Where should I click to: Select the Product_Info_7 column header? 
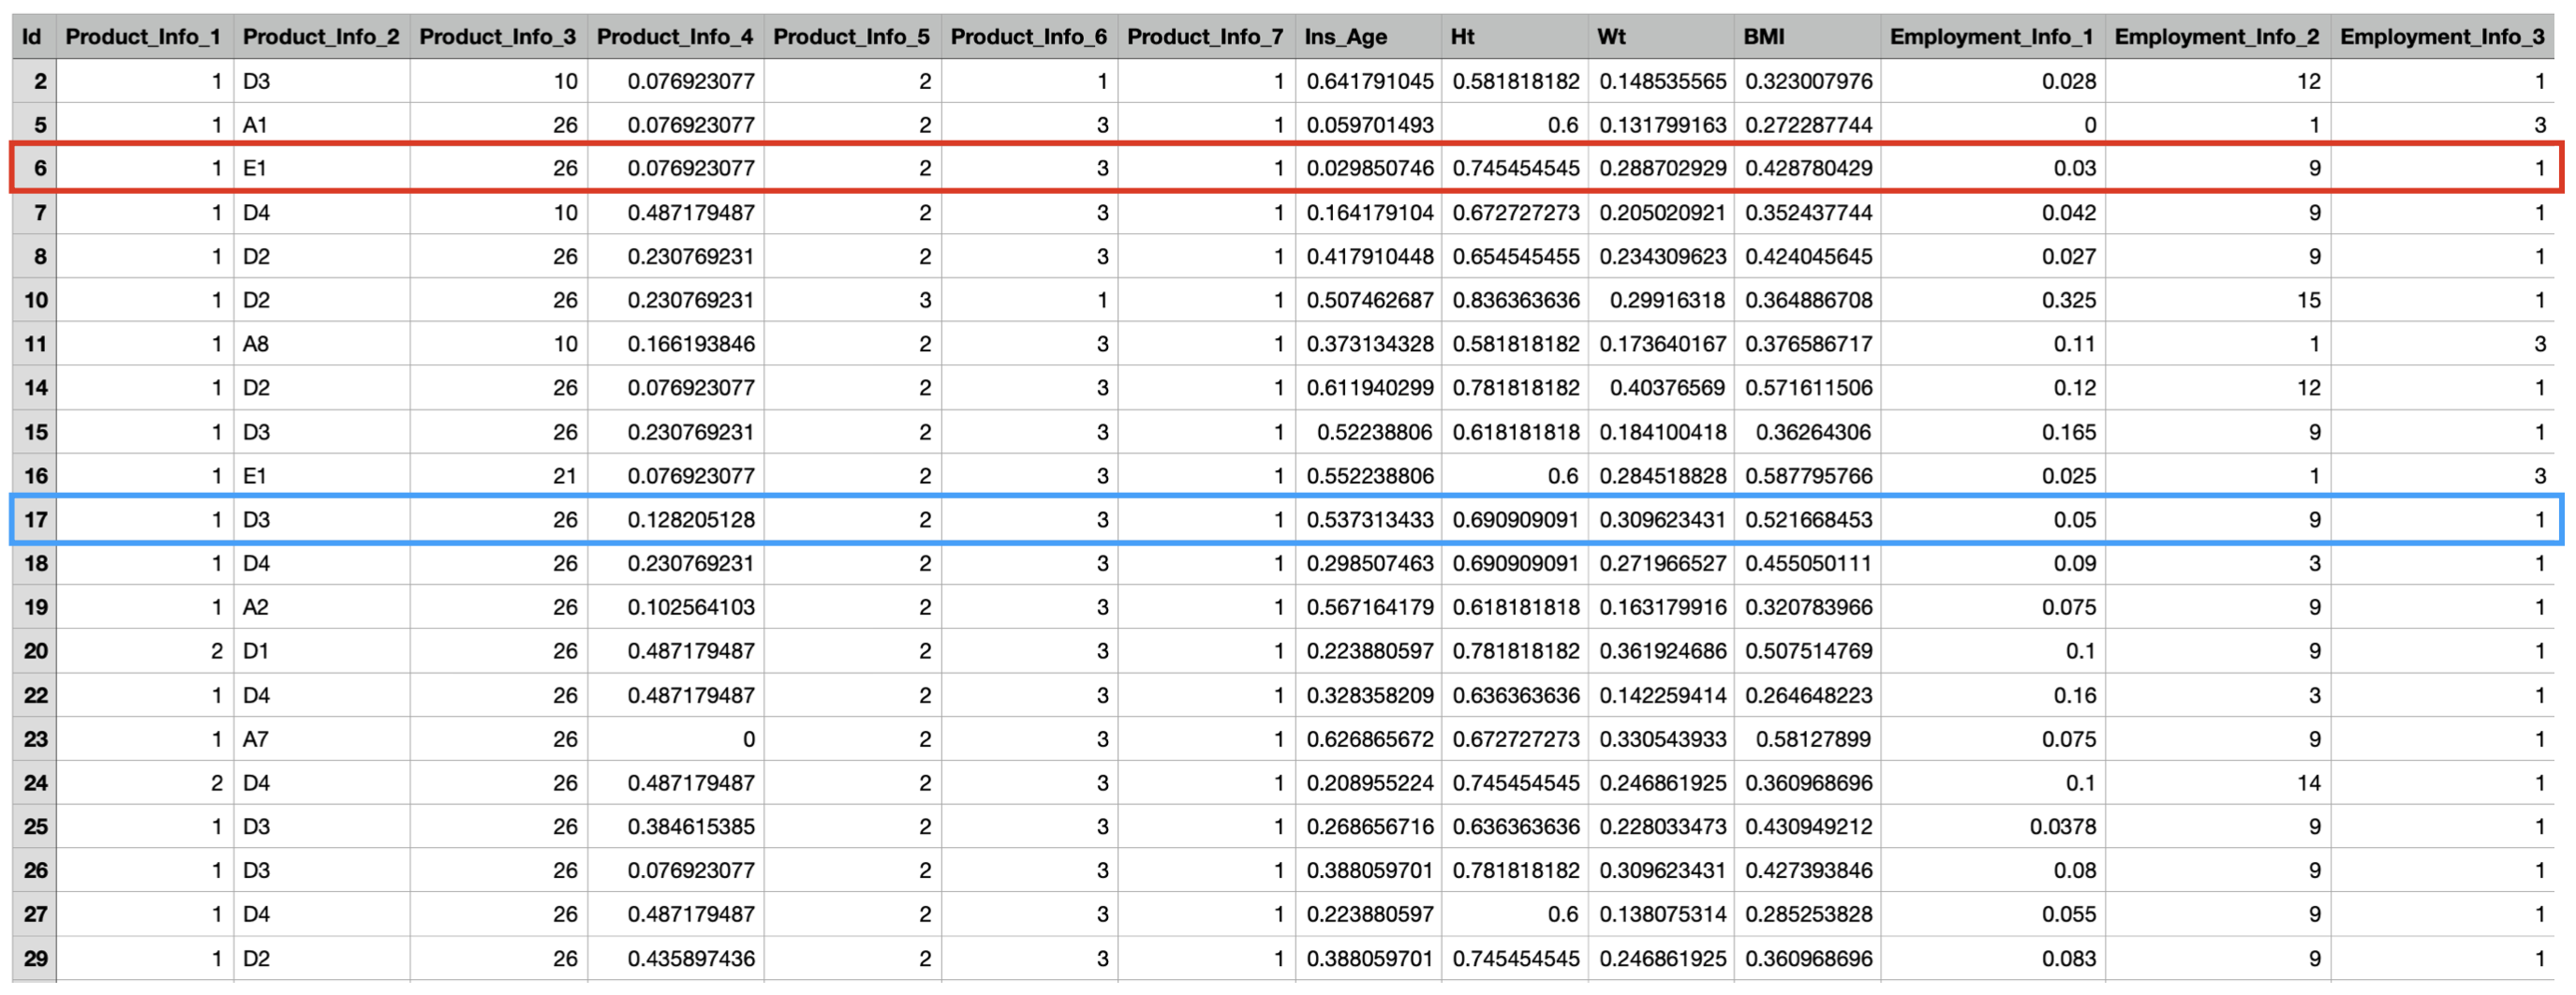pos(1207,37)
